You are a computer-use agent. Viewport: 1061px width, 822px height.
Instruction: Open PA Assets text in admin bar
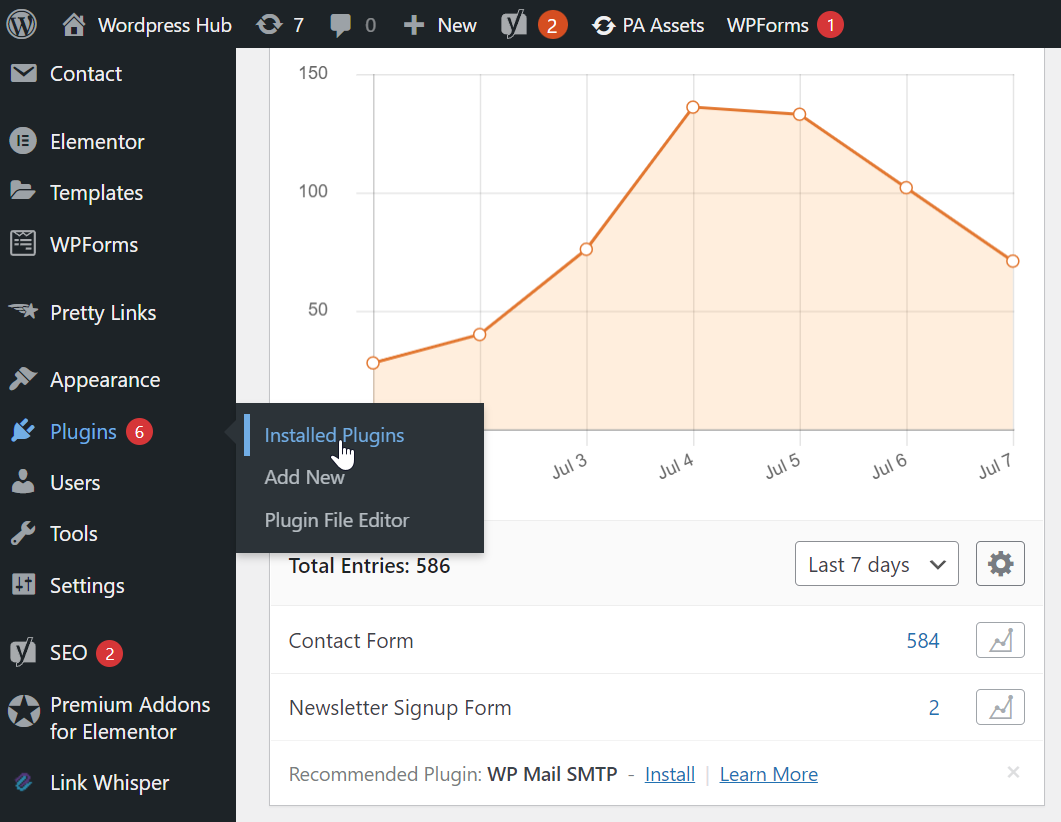[663, 25]
